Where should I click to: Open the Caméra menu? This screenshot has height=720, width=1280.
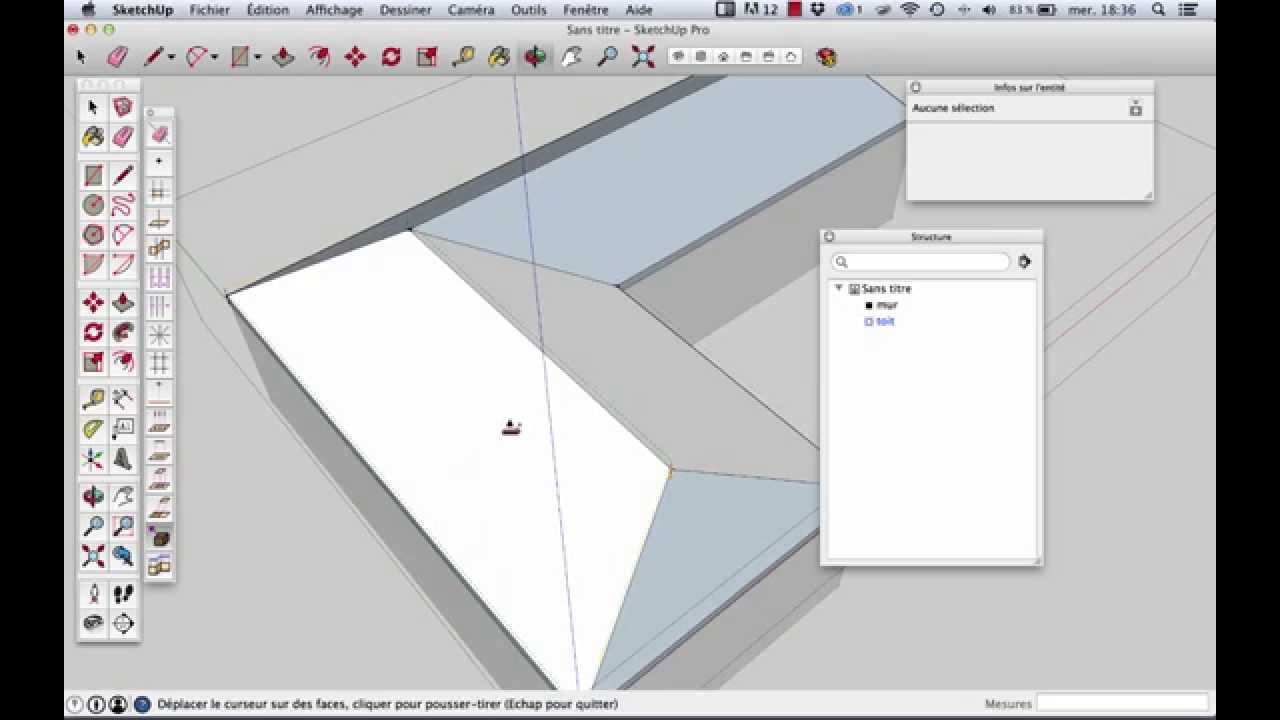[471, 10]
